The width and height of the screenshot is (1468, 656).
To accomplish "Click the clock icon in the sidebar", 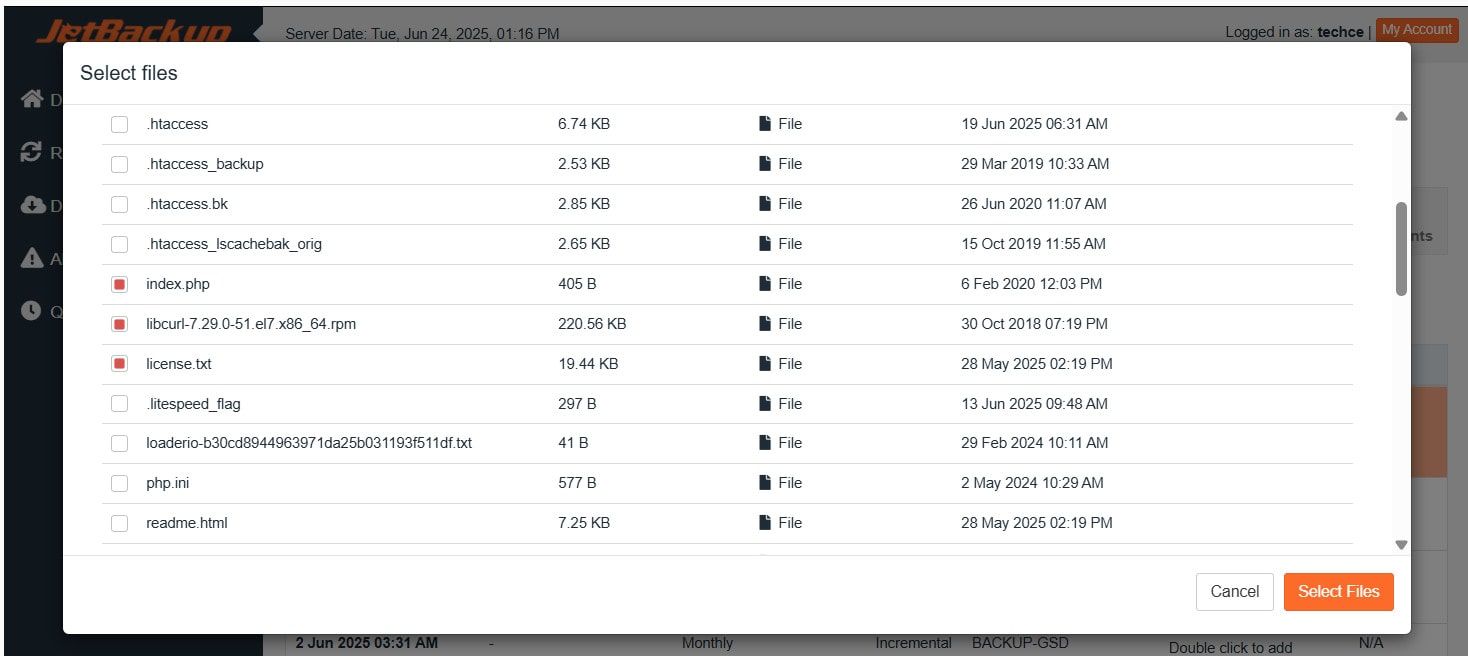I will (32, 310).
